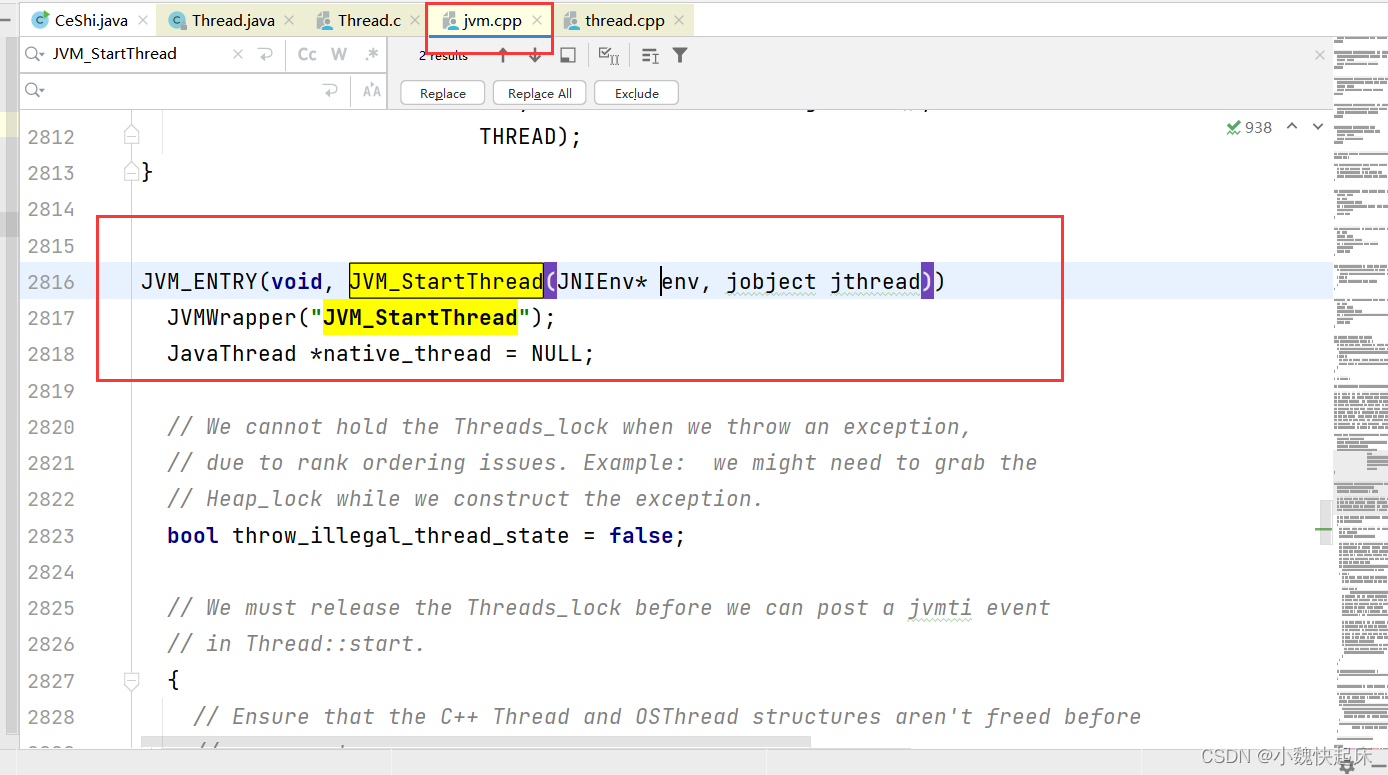Screen dimensions: 1388x775
Task: Open search results in find window icon
Action: (567, 55)
